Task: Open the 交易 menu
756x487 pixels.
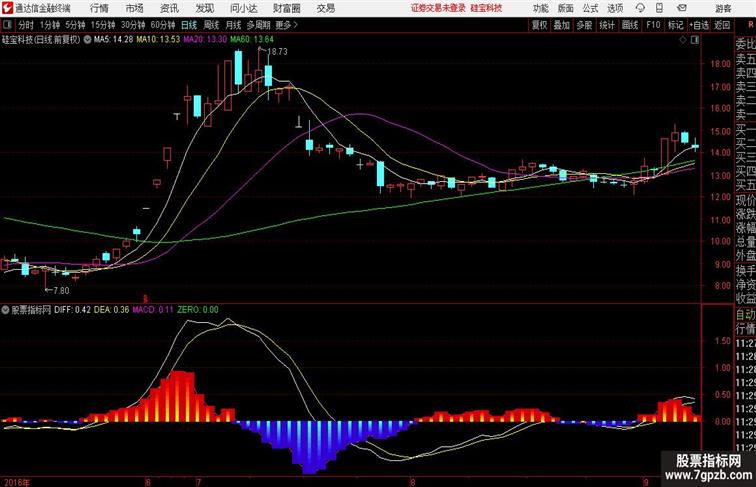Action: click(325, 8)
